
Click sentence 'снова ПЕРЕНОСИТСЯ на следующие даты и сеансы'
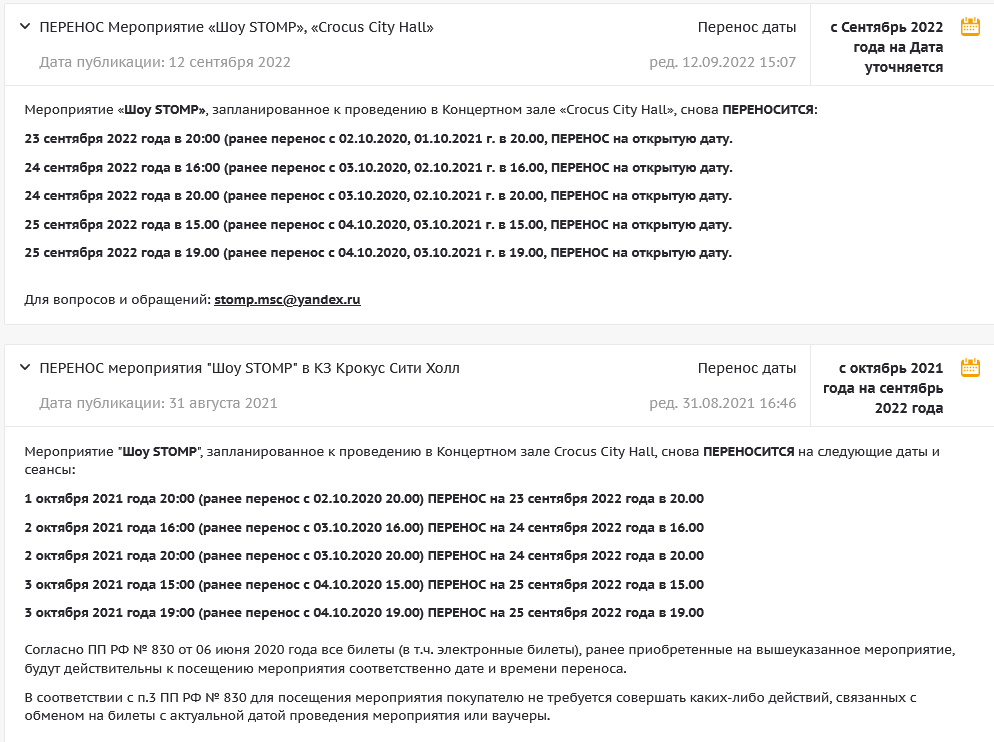pos(482,460)
